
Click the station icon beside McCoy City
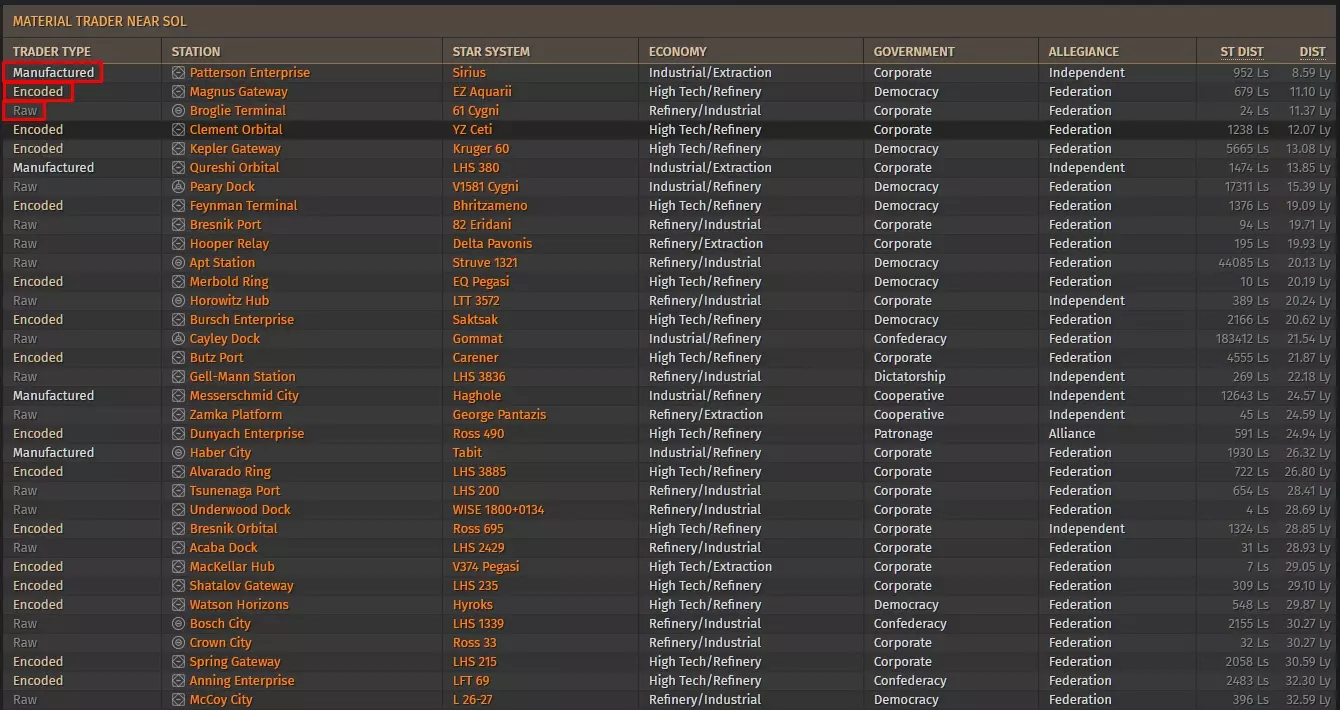[x=178, y=700]
